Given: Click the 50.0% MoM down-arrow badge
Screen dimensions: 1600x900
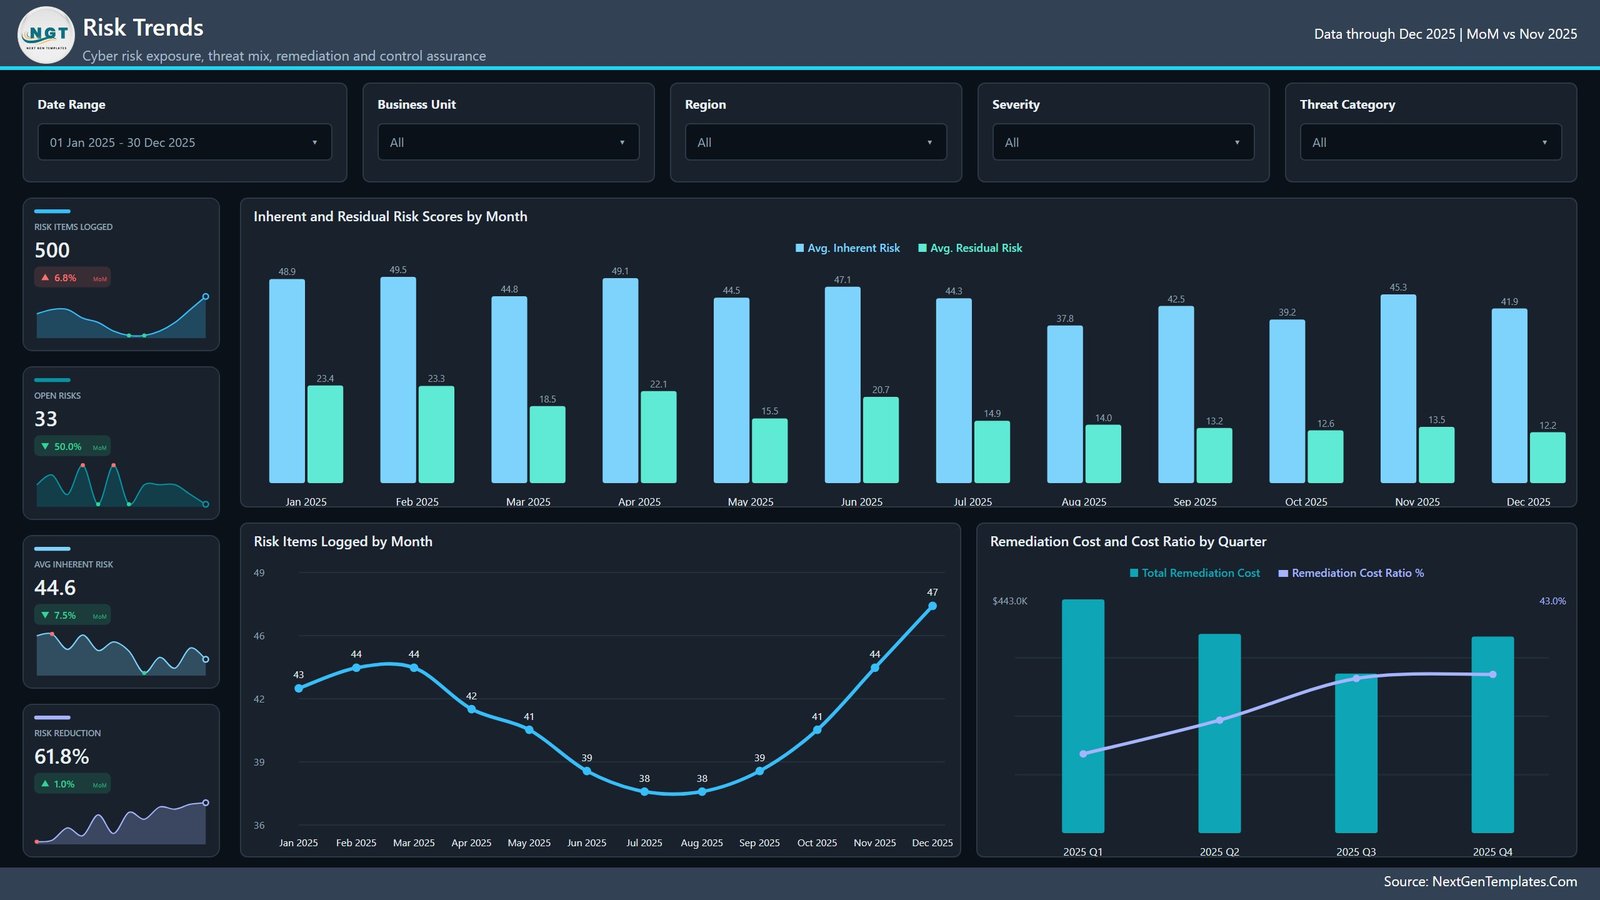Looking at the screenshot, I should coord(72,447).
